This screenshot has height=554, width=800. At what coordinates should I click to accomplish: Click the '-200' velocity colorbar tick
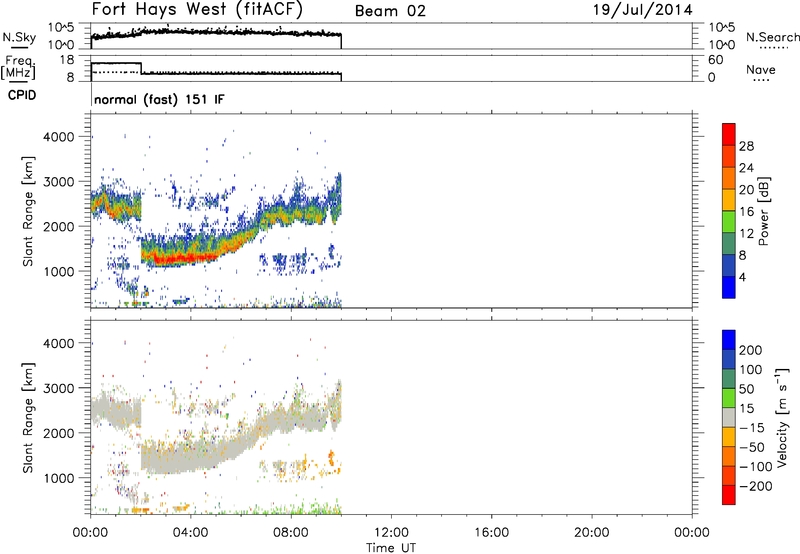coord(755,486)
